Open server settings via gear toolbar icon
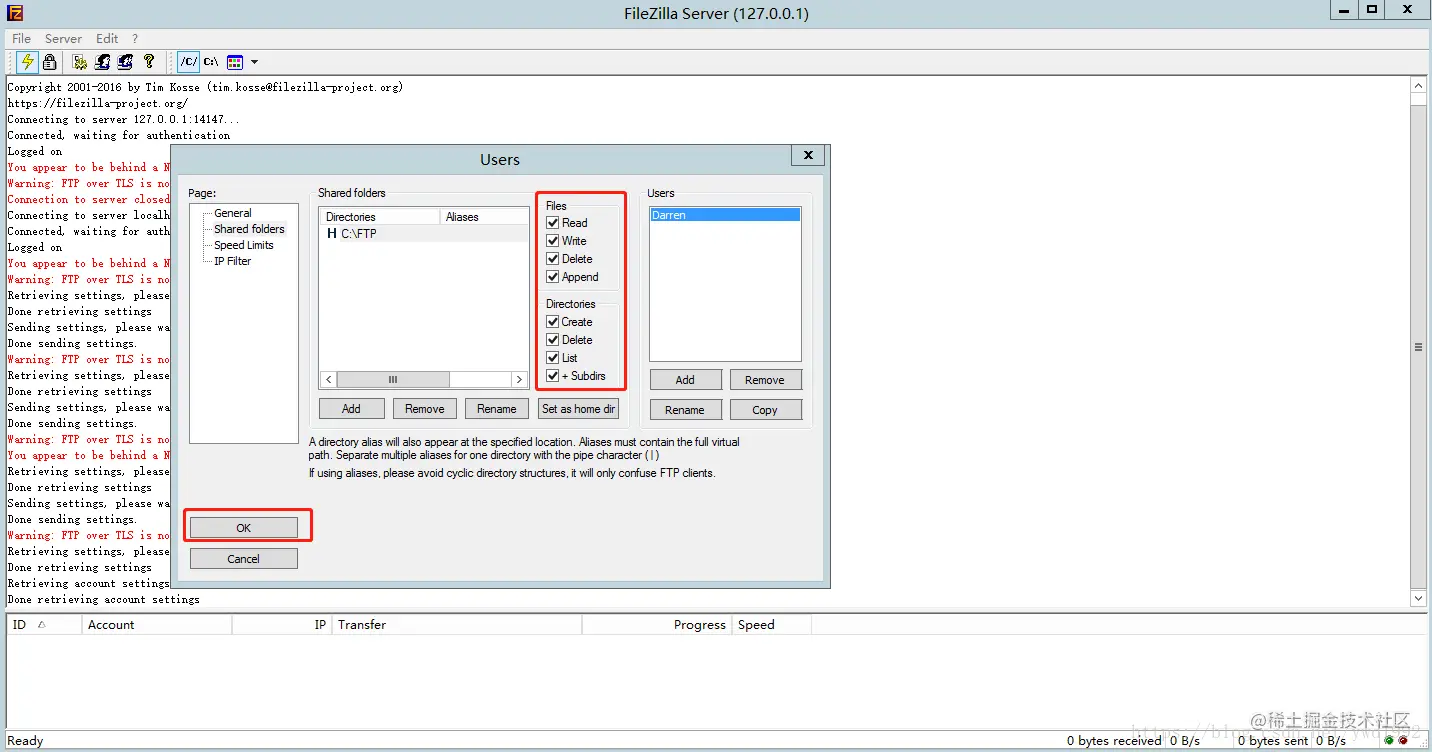 (x=80, y=62)
